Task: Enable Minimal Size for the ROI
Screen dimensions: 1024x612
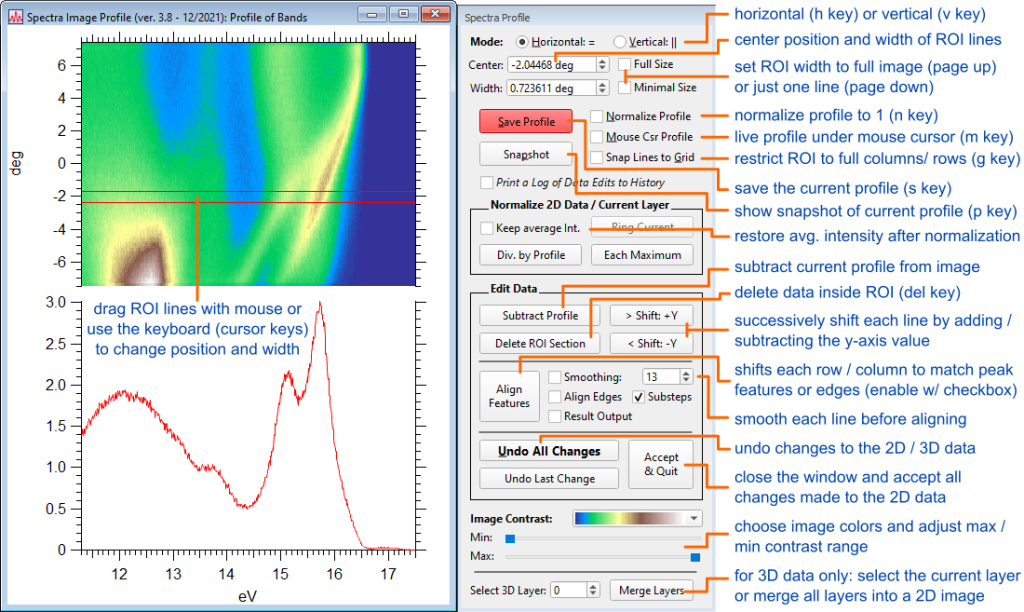Action: (x=625, y=86)
